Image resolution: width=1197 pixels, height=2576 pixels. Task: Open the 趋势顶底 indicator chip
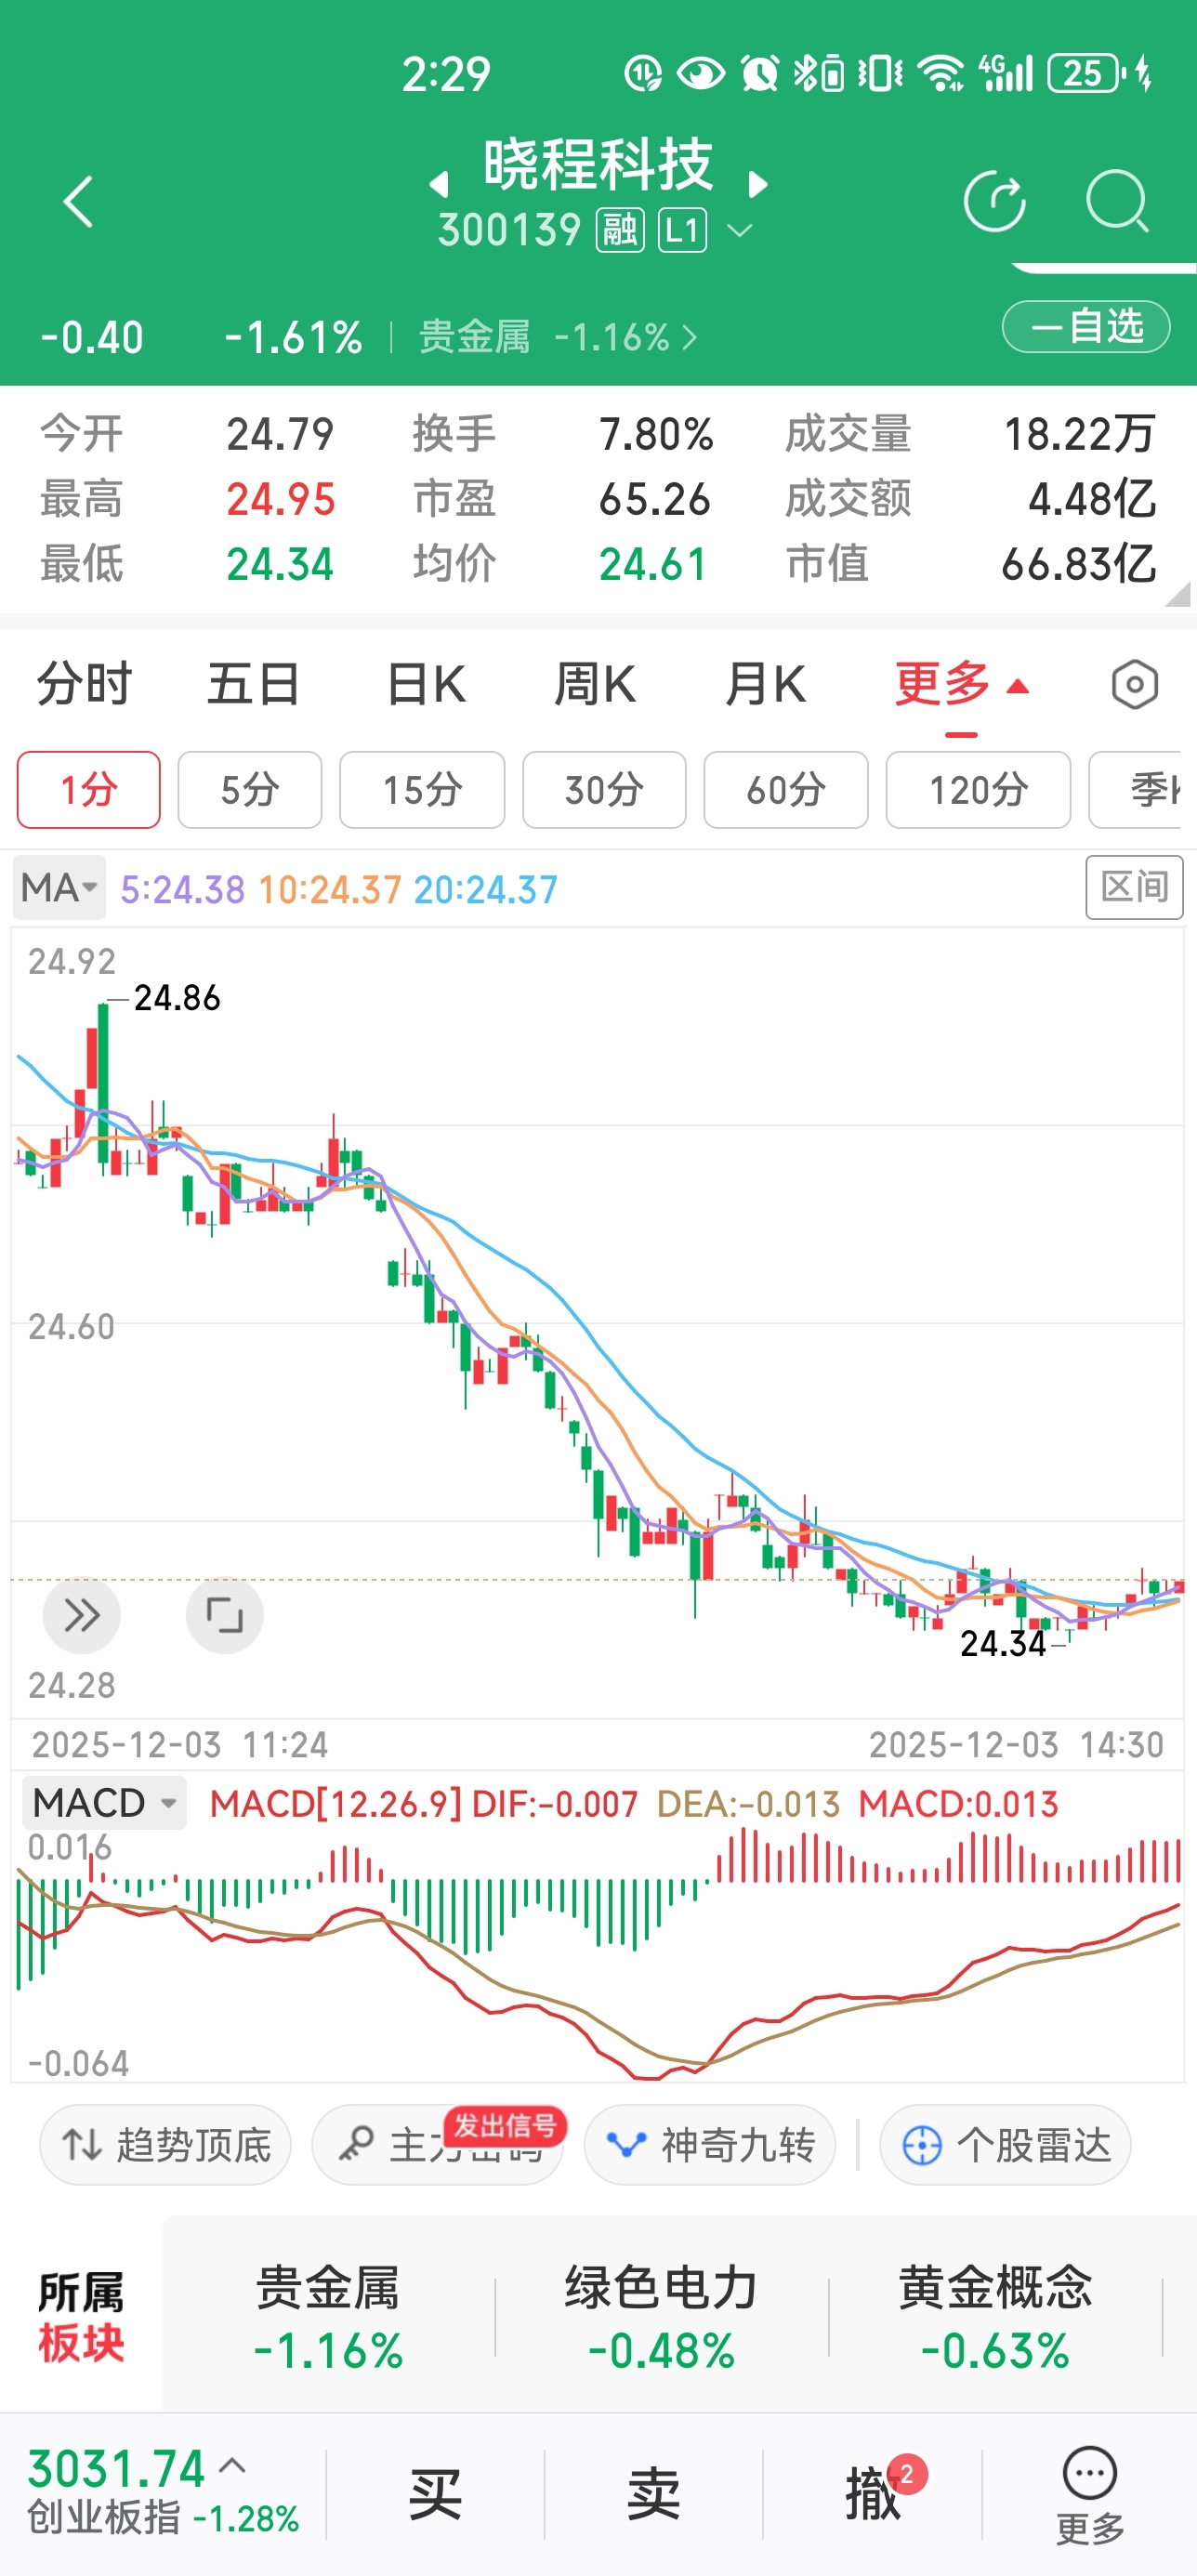tap(165, 2145)
